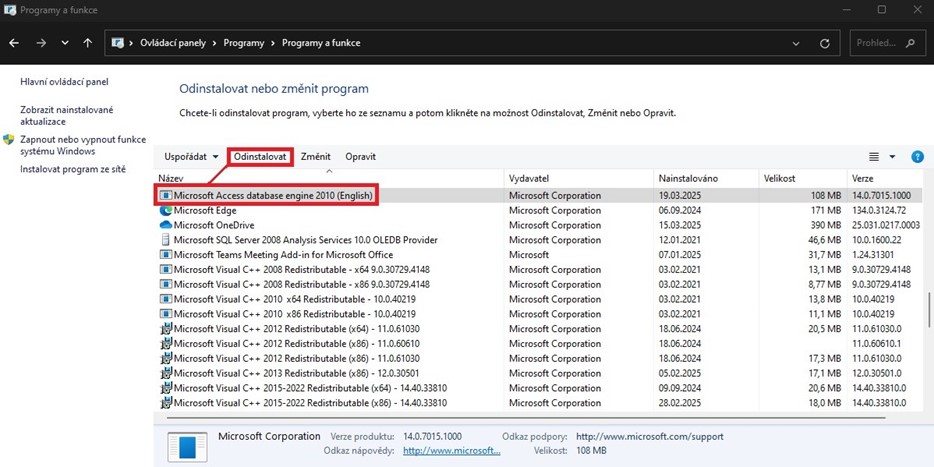
Task: Click Změnit in the toolbar
Action: tap(315, 157)
